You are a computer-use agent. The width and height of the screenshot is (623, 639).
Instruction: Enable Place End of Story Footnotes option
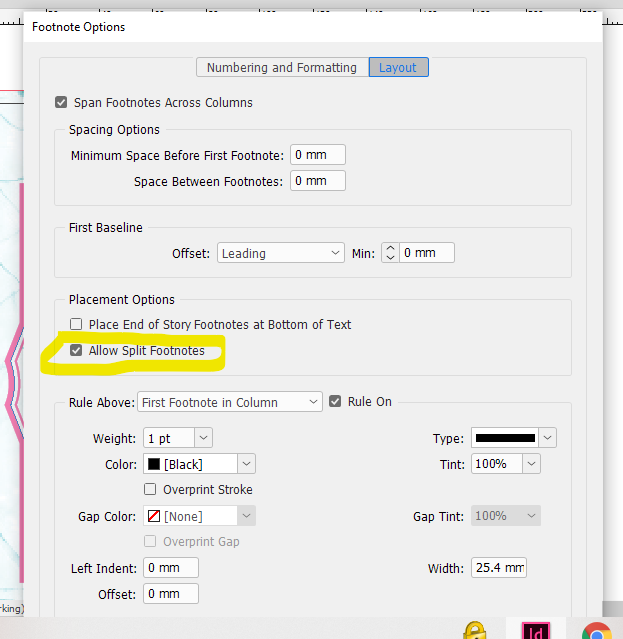76,324
